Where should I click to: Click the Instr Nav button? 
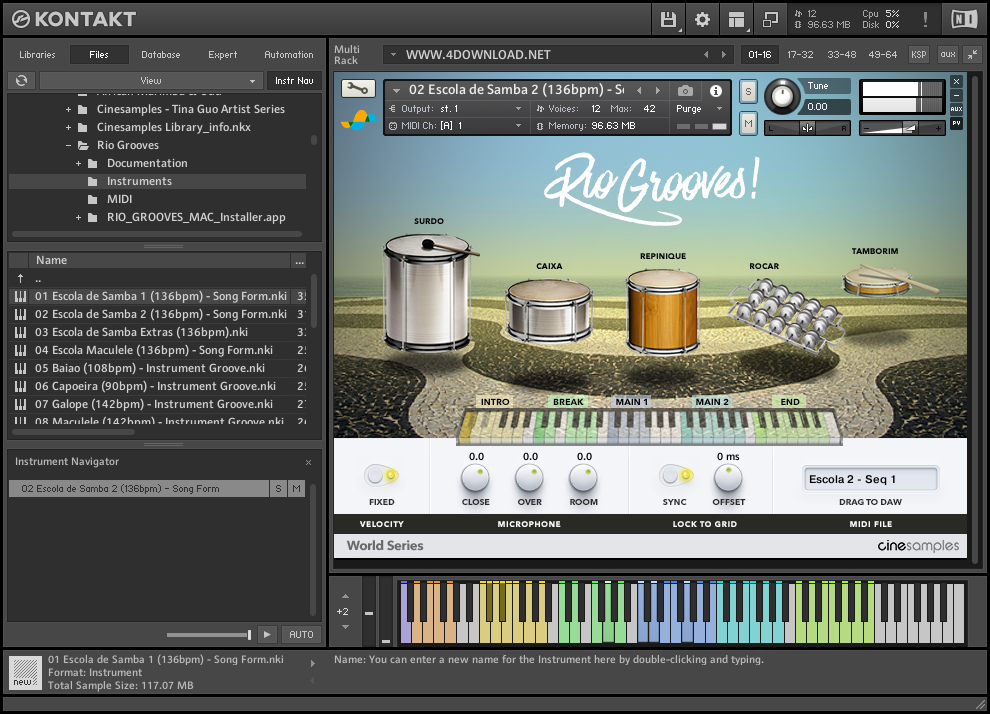pos(294,81)
